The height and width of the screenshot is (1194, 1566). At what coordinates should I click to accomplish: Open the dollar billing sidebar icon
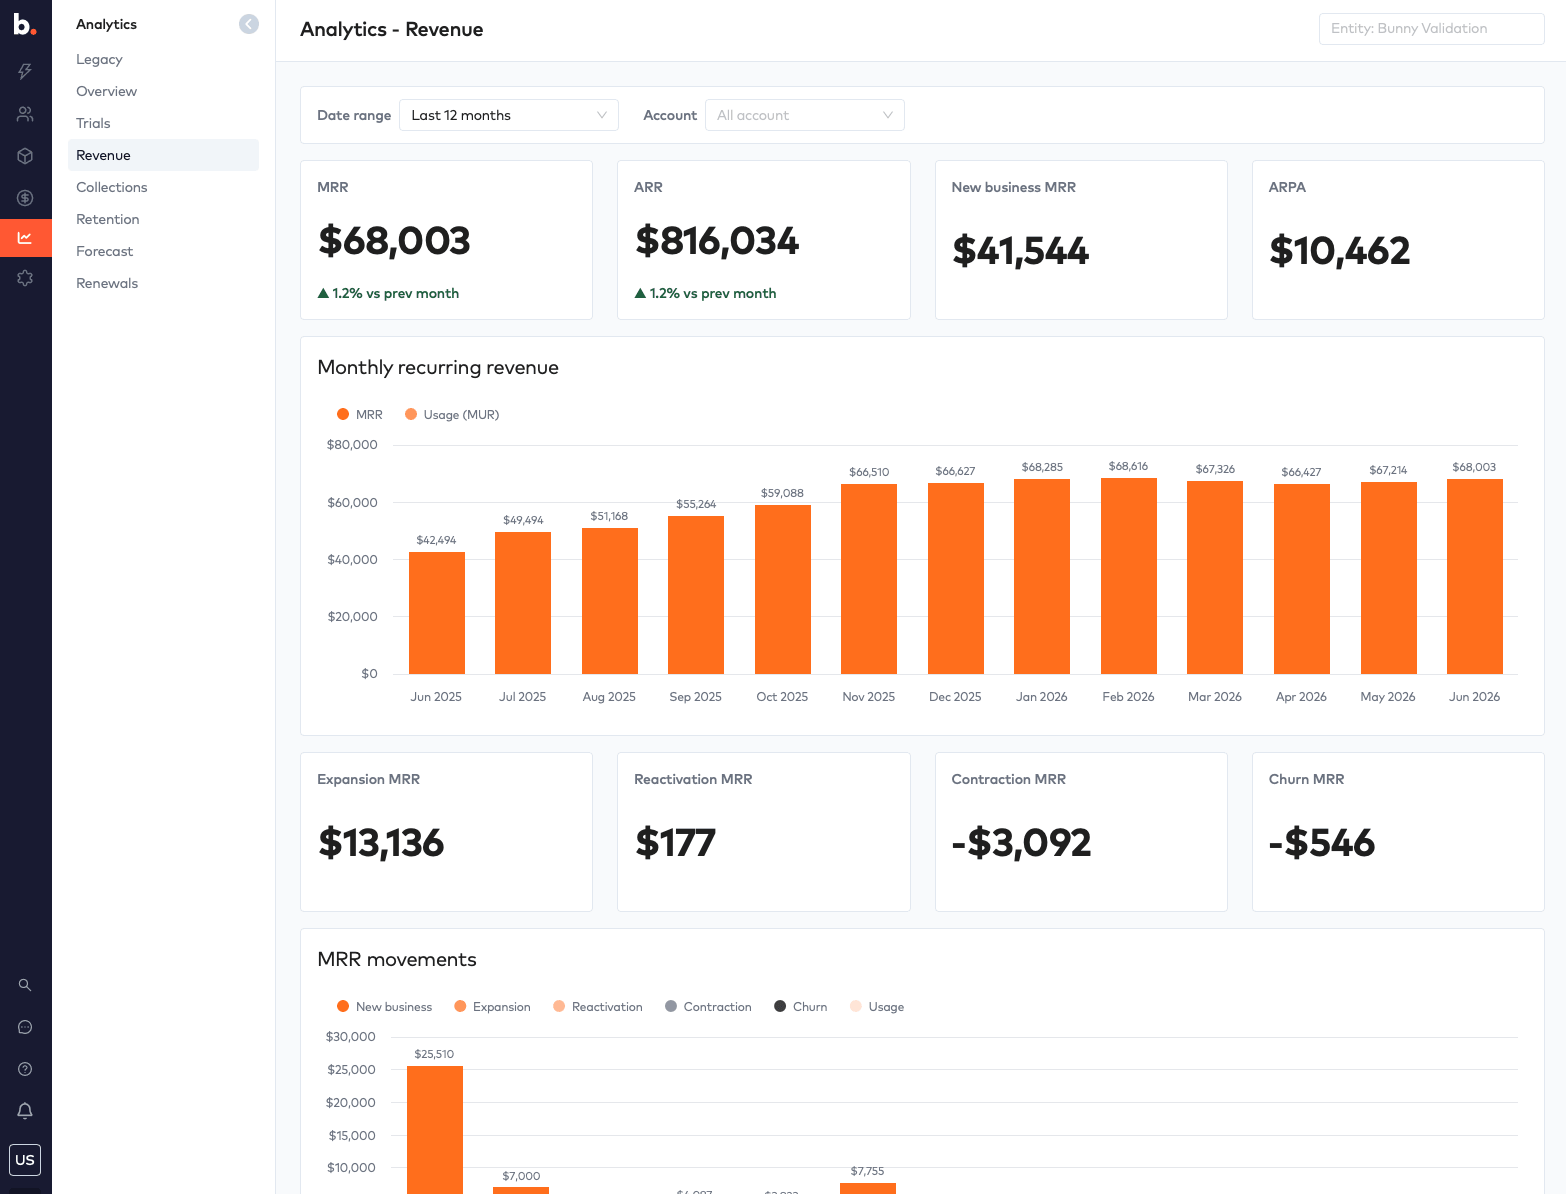coord(25,198)
